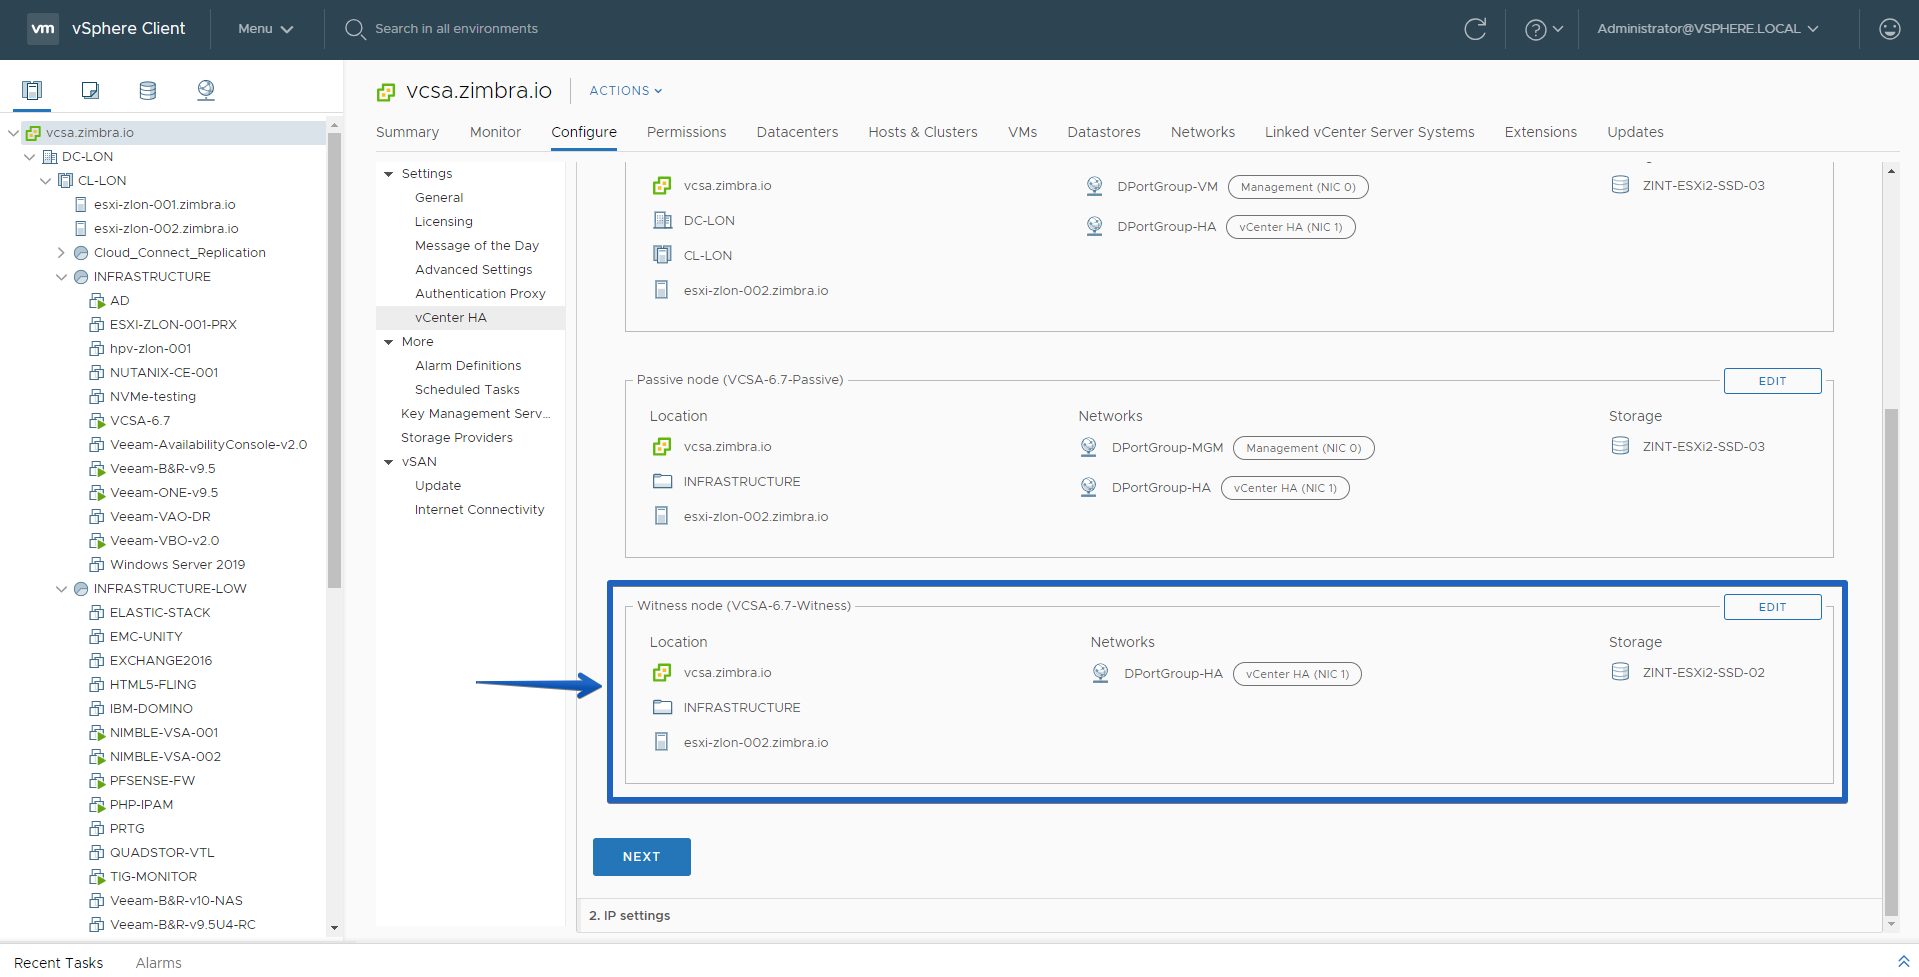Open Internet Connectivity under vSAN
This screenshot has height=977, width=1919.
coord(479,510)
